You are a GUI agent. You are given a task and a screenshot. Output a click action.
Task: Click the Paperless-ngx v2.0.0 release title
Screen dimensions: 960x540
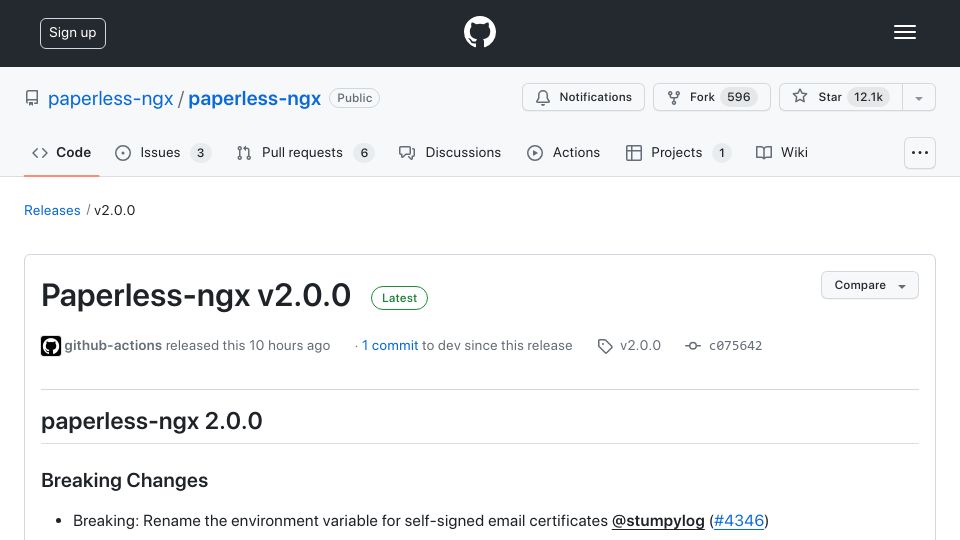196,296
